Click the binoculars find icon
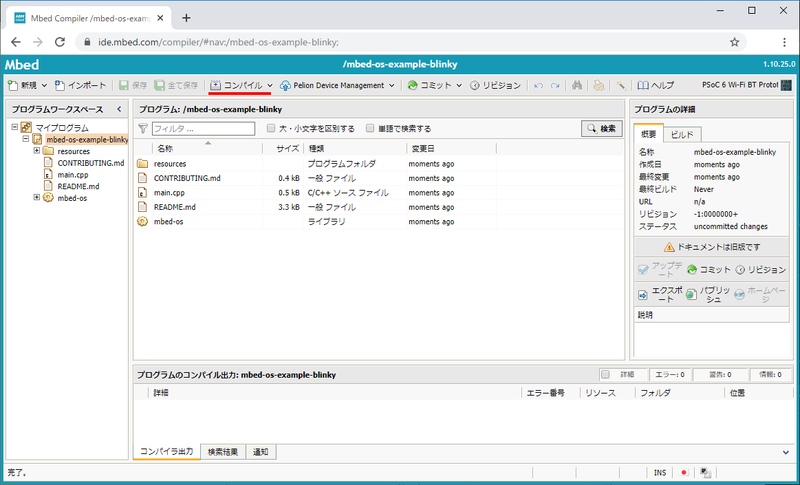 pyautogui.click(x=577, y=85)
